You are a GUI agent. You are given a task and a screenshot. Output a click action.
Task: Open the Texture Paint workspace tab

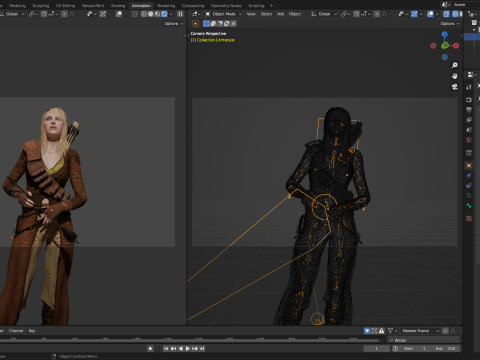[x=93, y=6]
